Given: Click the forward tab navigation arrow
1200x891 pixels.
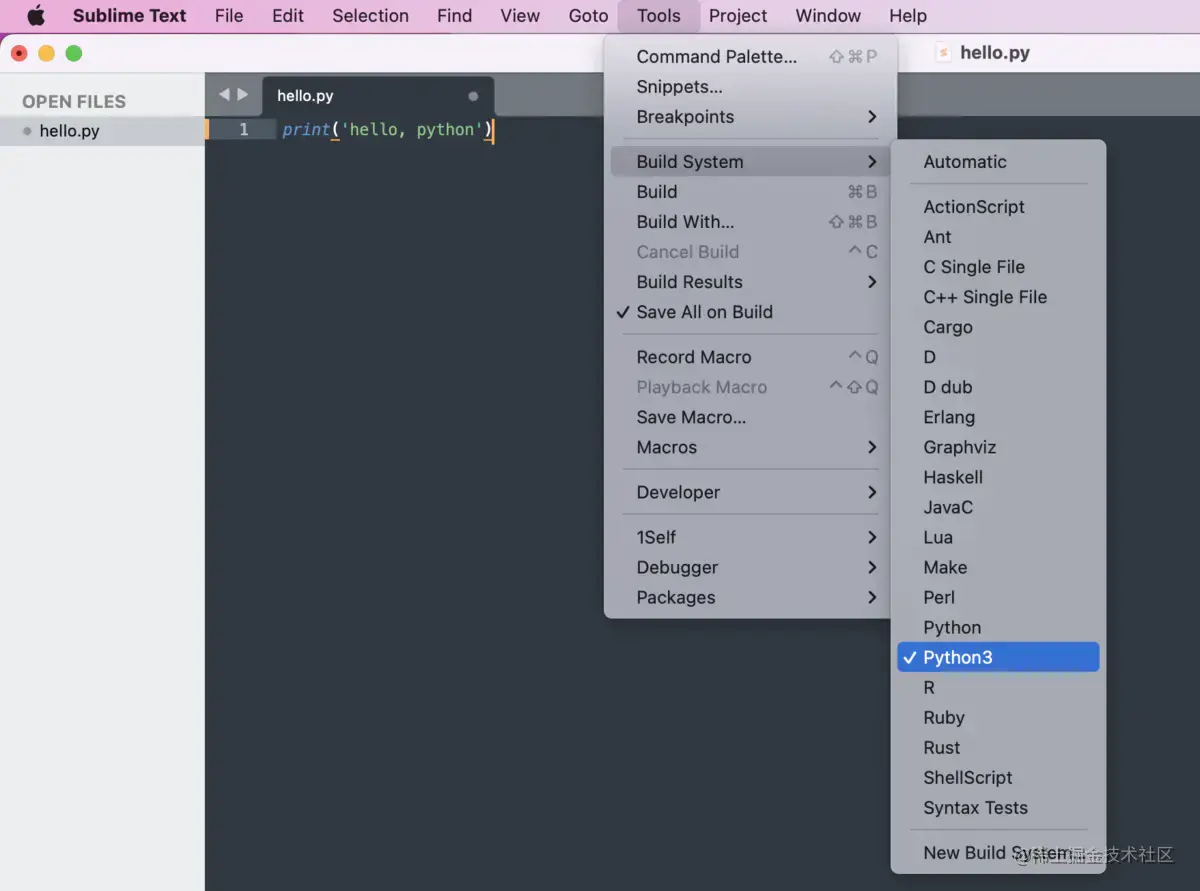Looking at the screenshot, I should [x=242, y=95].
